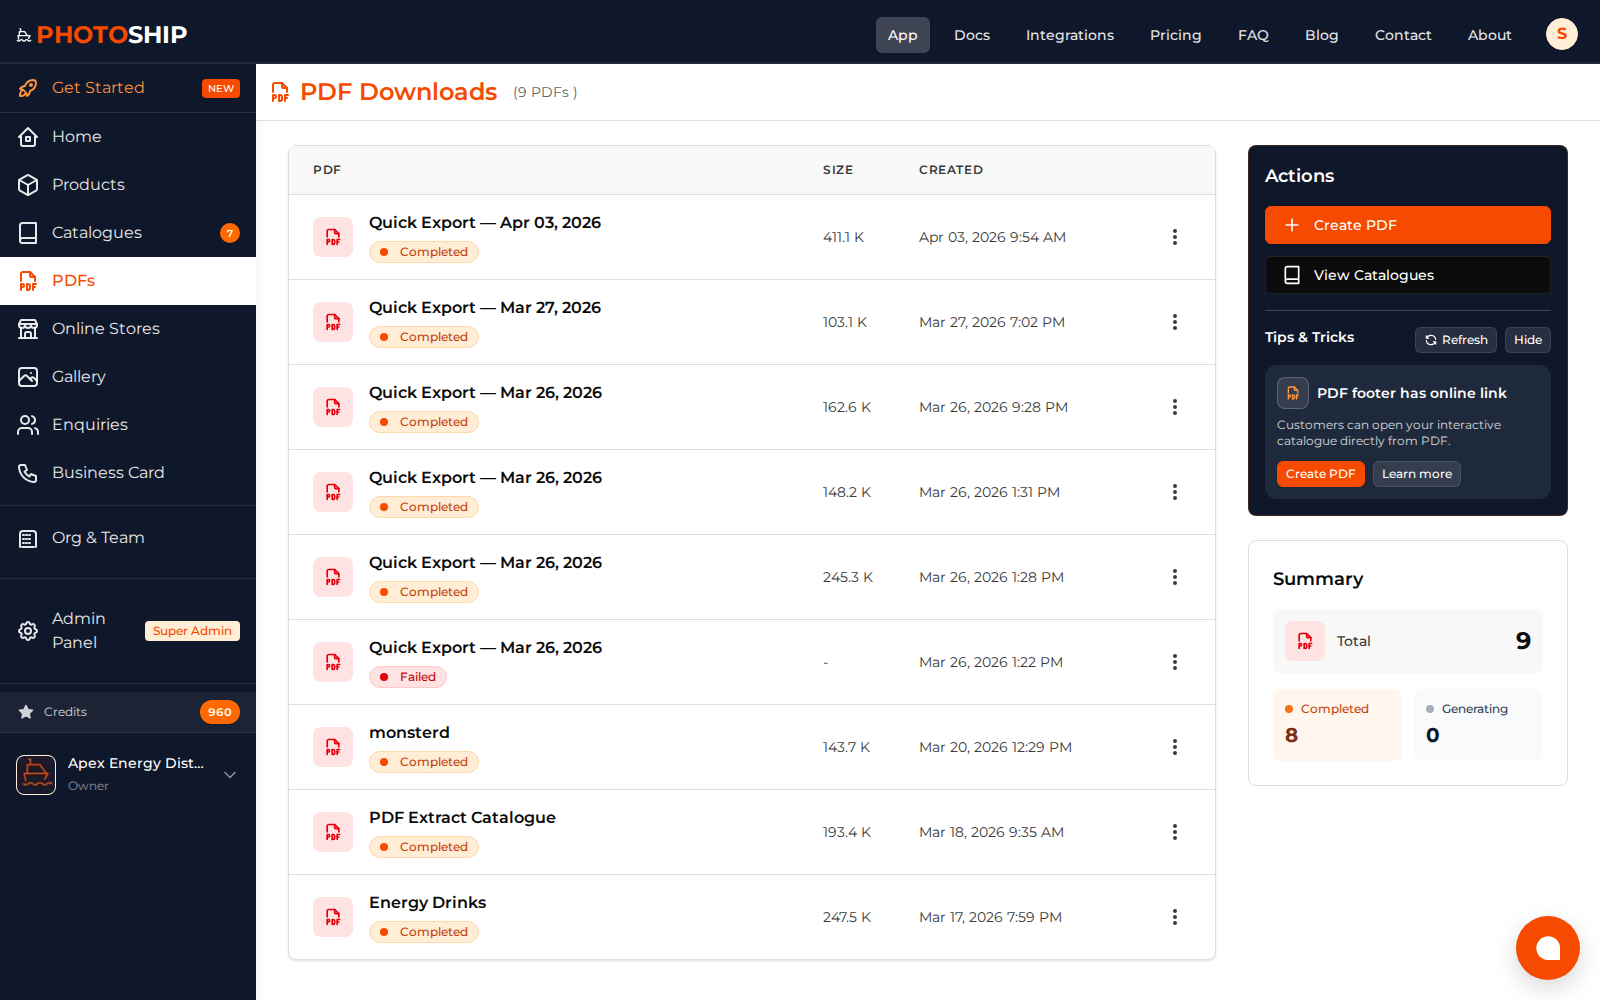
Task: Hide the Tips & Tricks section
Action: (1527, 340)
